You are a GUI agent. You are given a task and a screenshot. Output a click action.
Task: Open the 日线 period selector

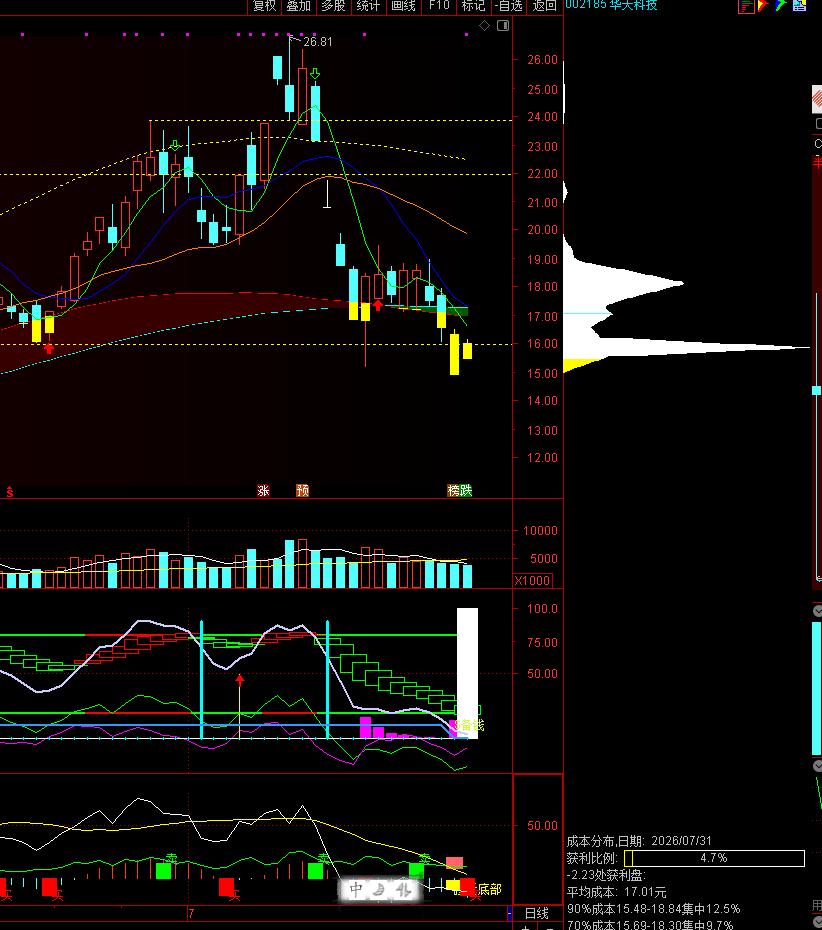click(537, 913)
